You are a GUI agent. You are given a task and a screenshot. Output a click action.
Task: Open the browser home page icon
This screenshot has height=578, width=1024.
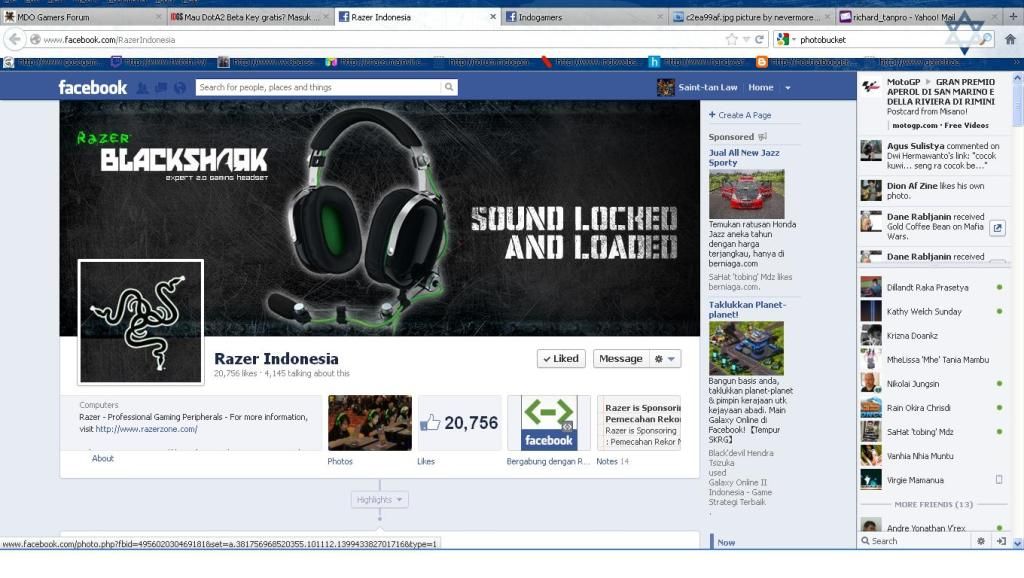pos(1010,39)
